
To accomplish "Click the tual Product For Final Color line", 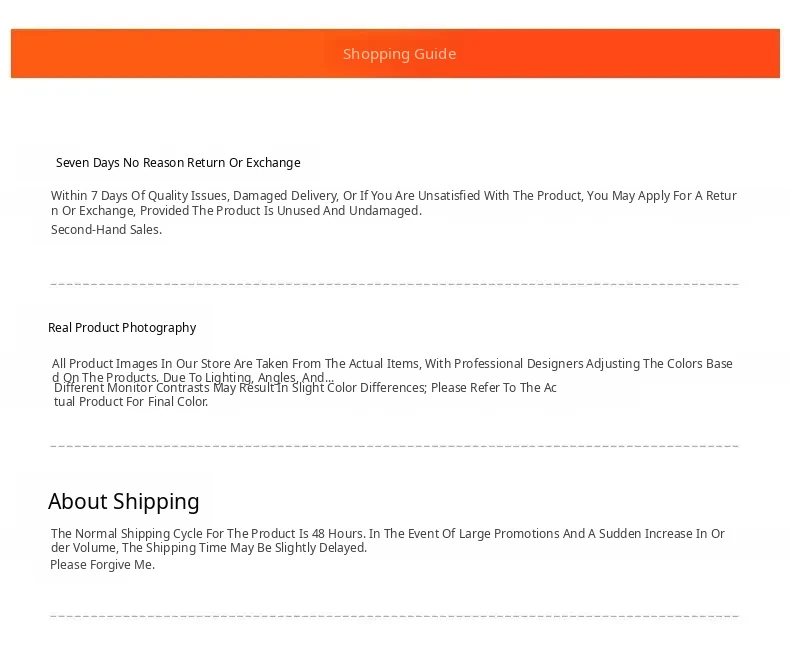I will click(x=131, y=401).
